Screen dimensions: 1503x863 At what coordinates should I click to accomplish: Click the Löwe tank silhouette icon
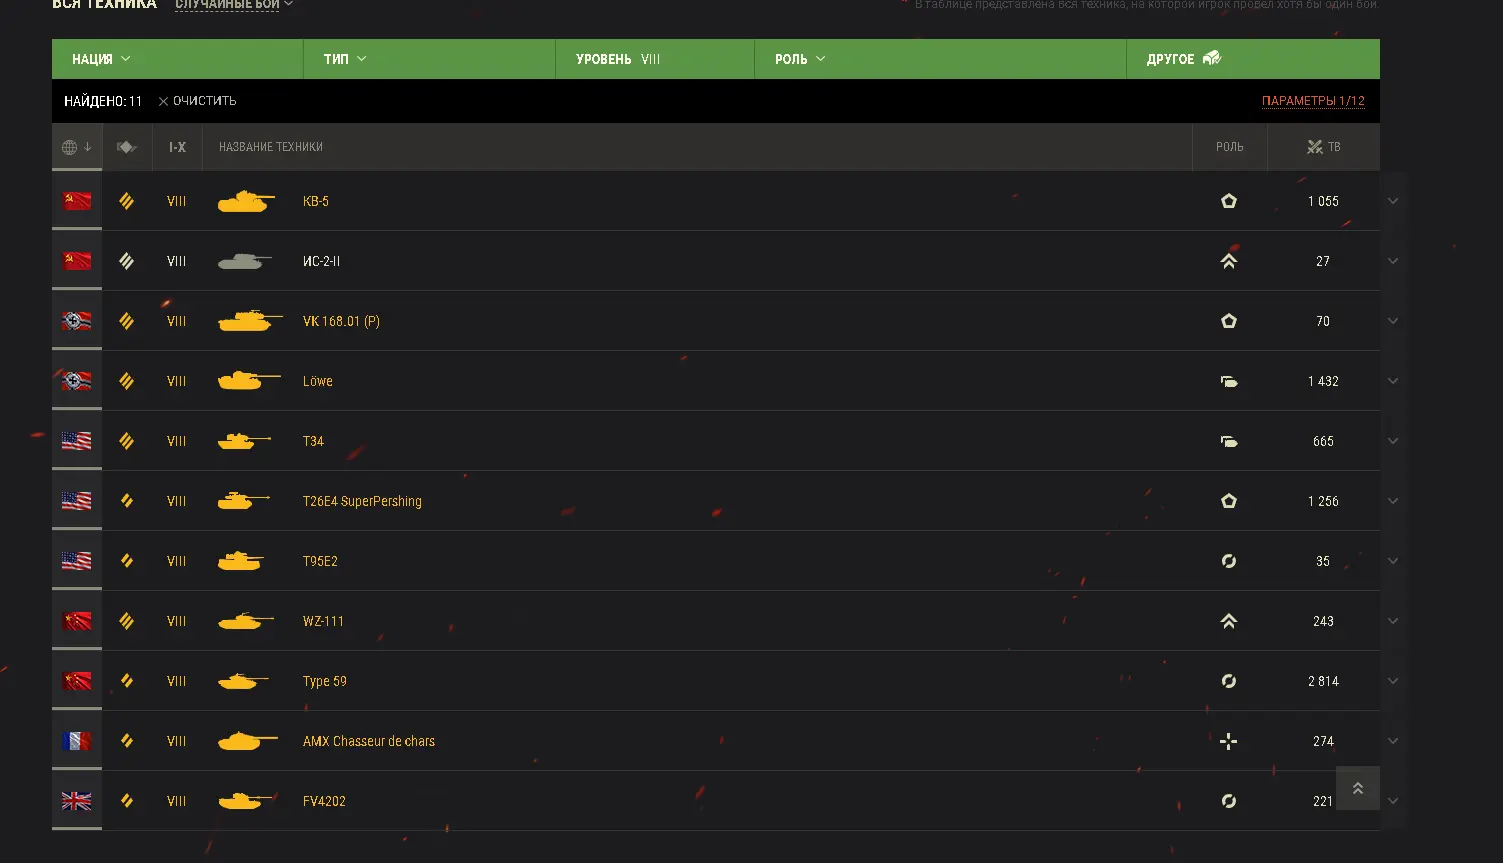[x=249, y=381]
